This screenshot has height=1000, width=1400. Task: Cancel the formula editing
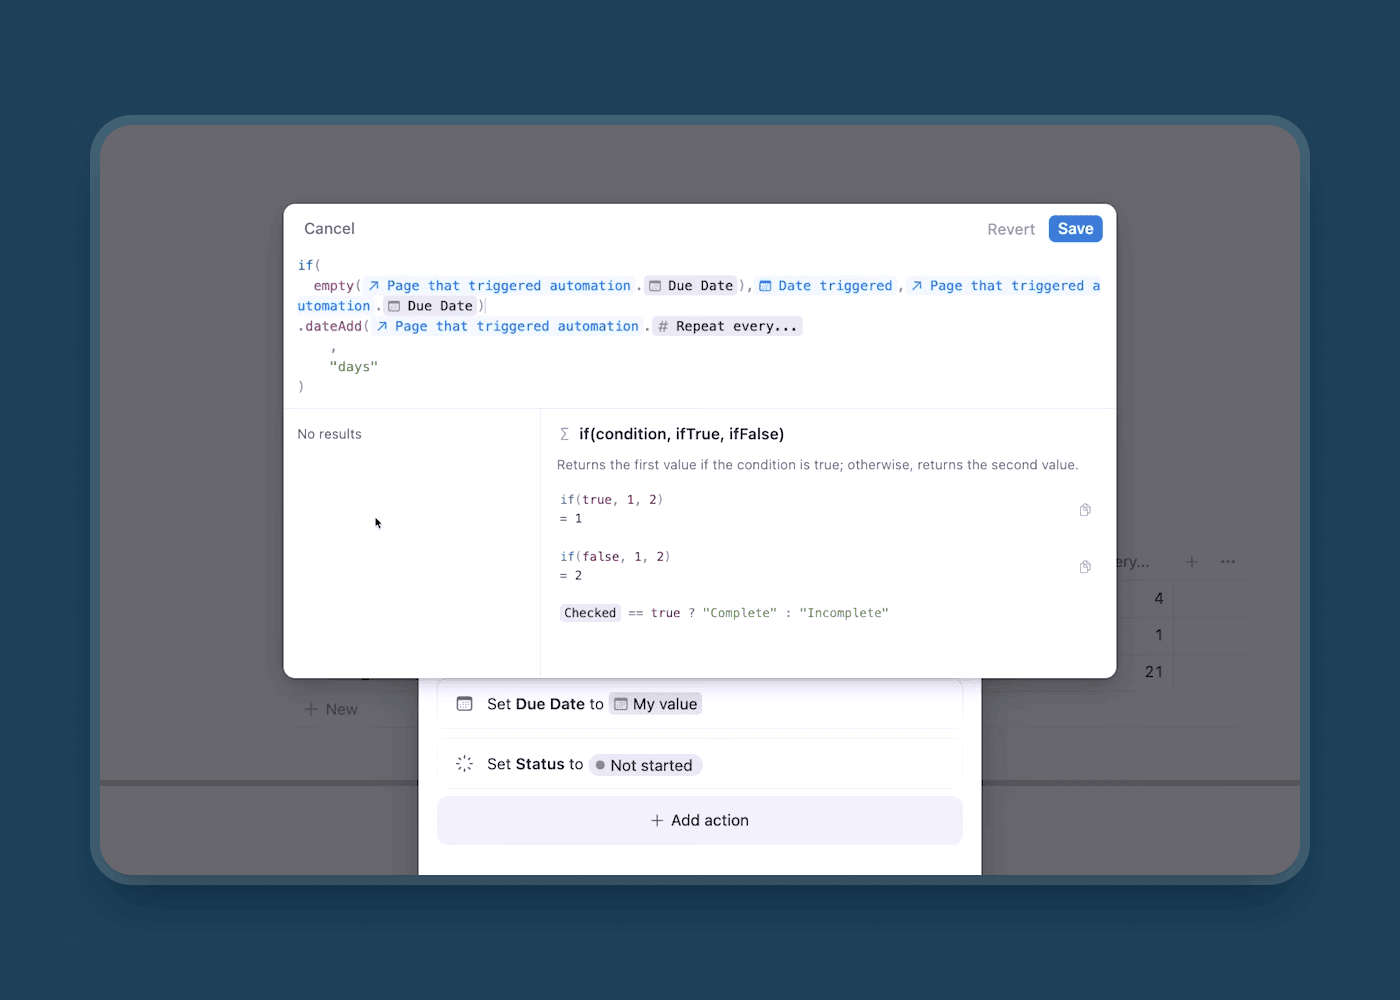(329, 229)
